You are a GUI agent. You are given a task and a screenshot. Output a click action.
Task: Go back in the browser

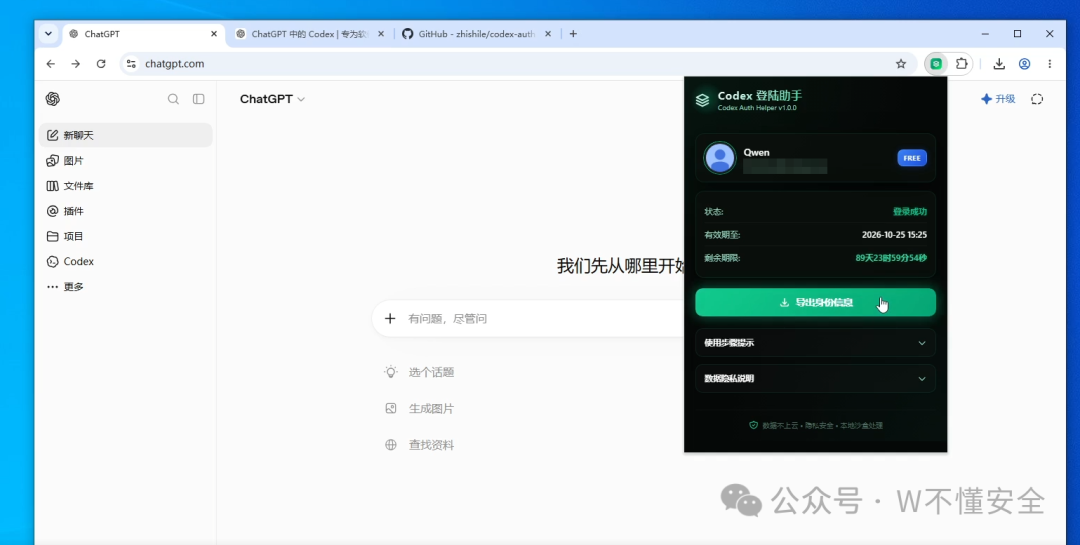[x=50, y=63]
